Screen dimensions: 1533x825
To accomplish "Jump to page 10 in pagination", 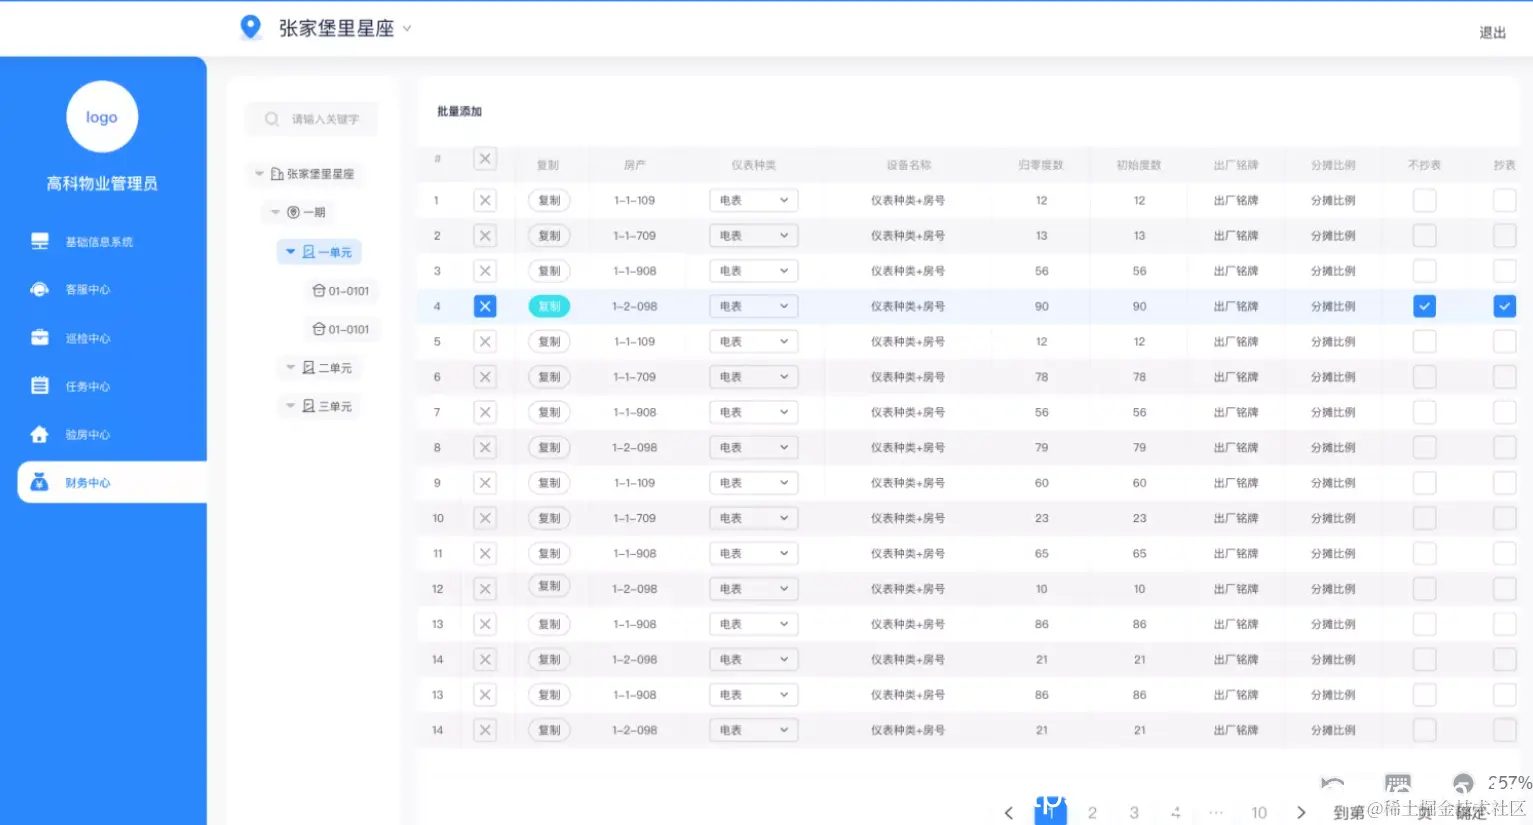I will point(1258,812).
